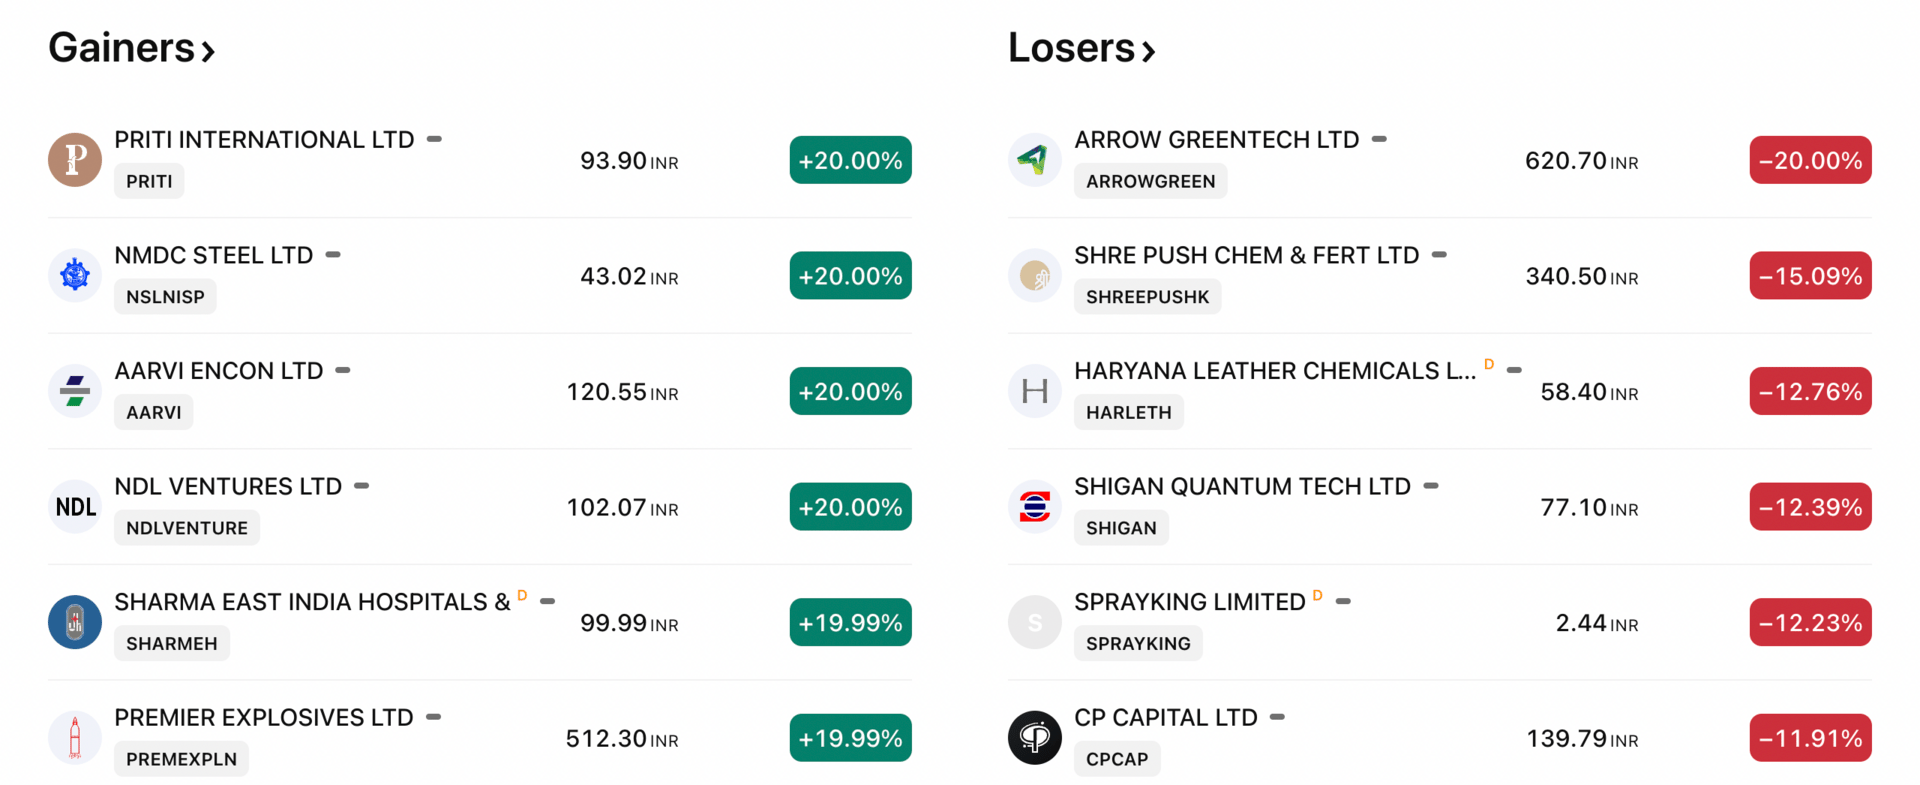Image resolution: width=1920 pixels, height=785 pixels.
Task: Click the SPRAYKING LIMITED stock name
Action: pyautogui.click(x=1189, y=602)
